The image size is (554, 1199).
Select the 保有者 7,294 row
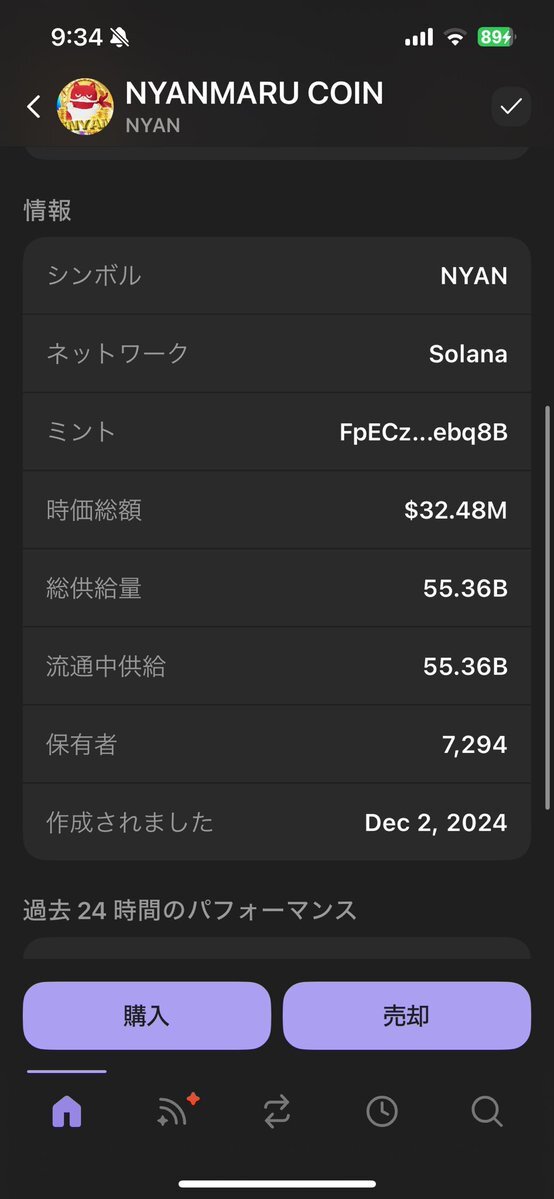[277, 744]
